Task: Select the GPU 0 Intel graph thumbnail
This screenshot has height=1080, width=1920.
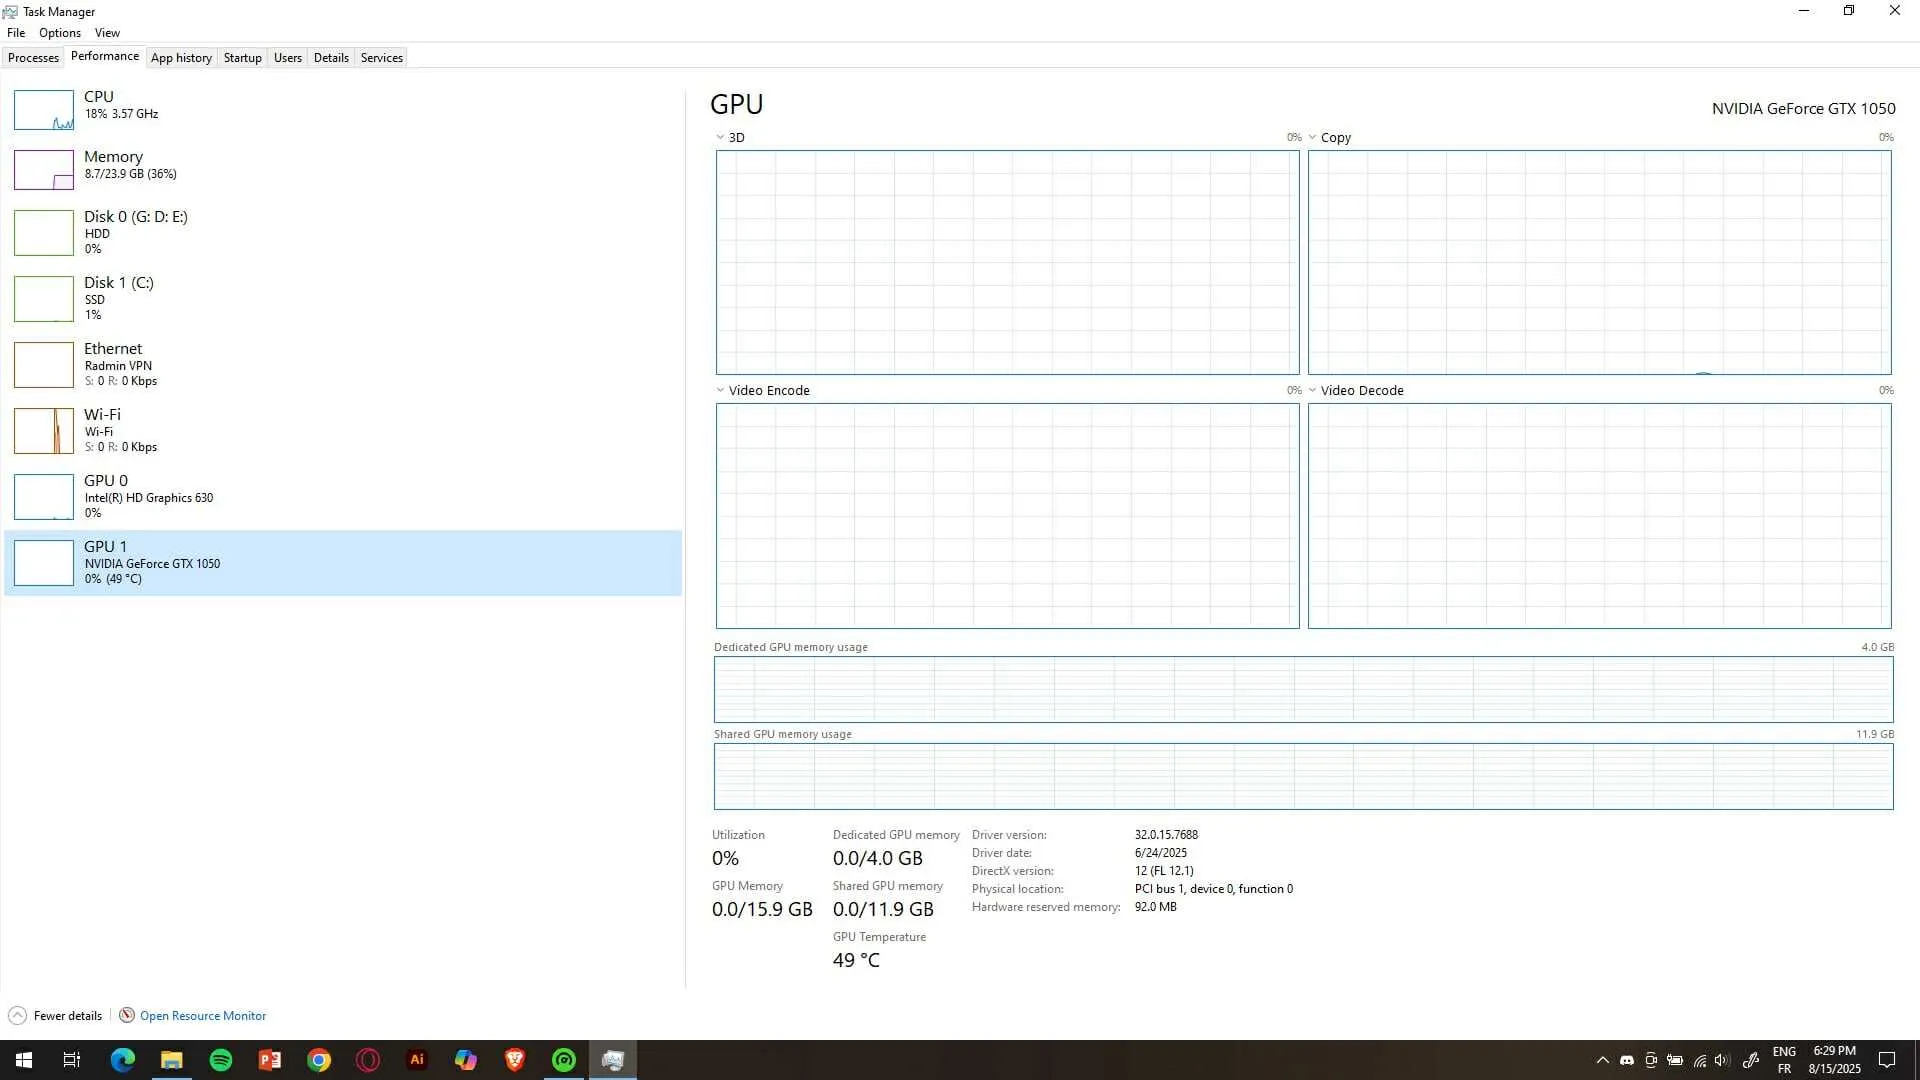Action: point(44,497)
